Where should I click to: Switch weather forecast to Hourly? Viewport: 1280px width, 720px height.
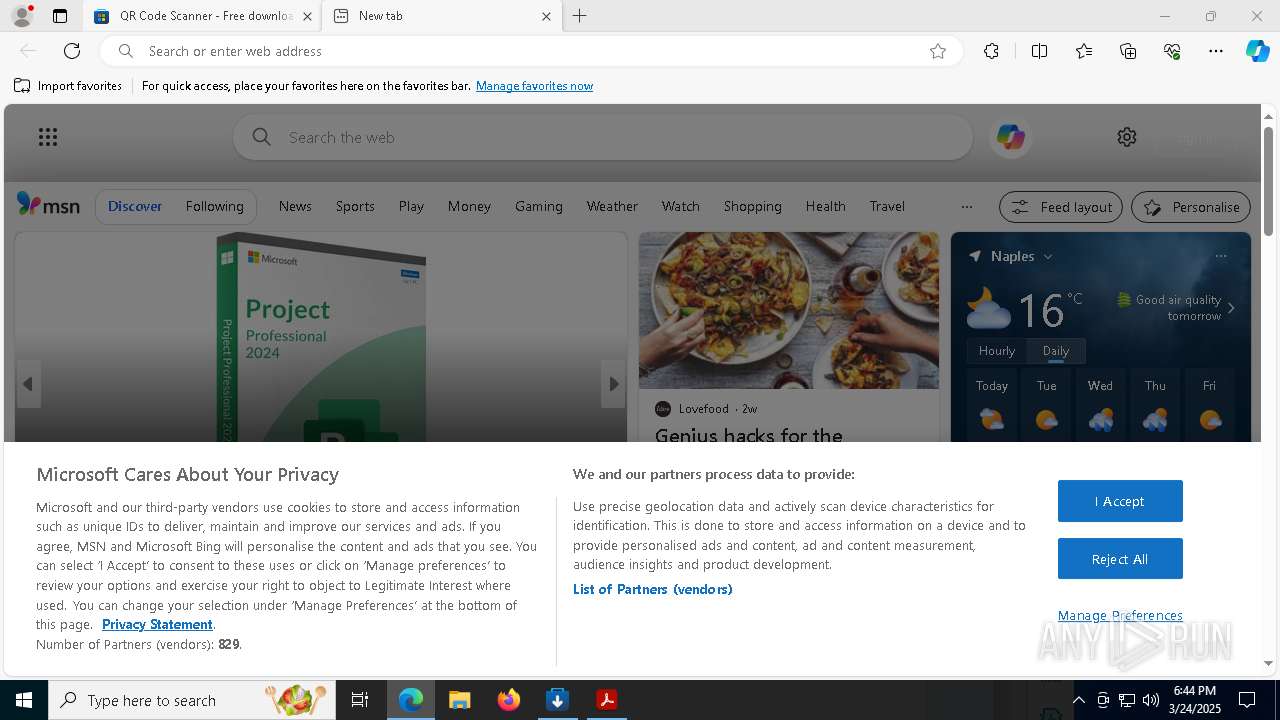point(997,351)
